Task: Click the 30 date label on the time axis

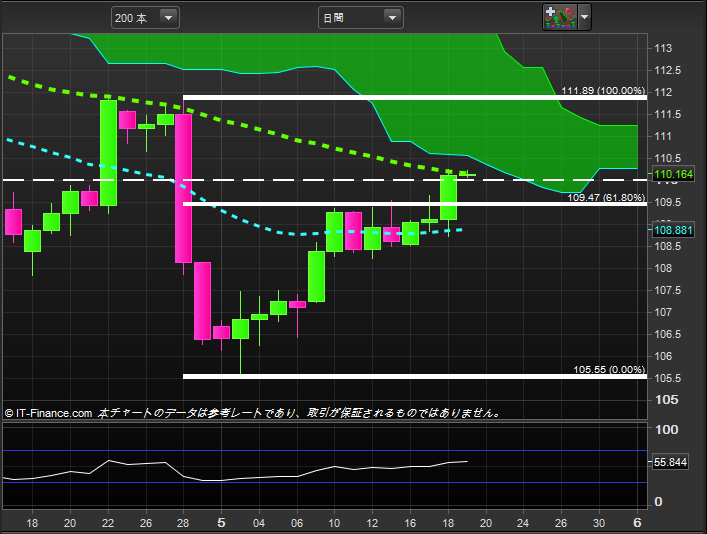Action: (599, 523)
